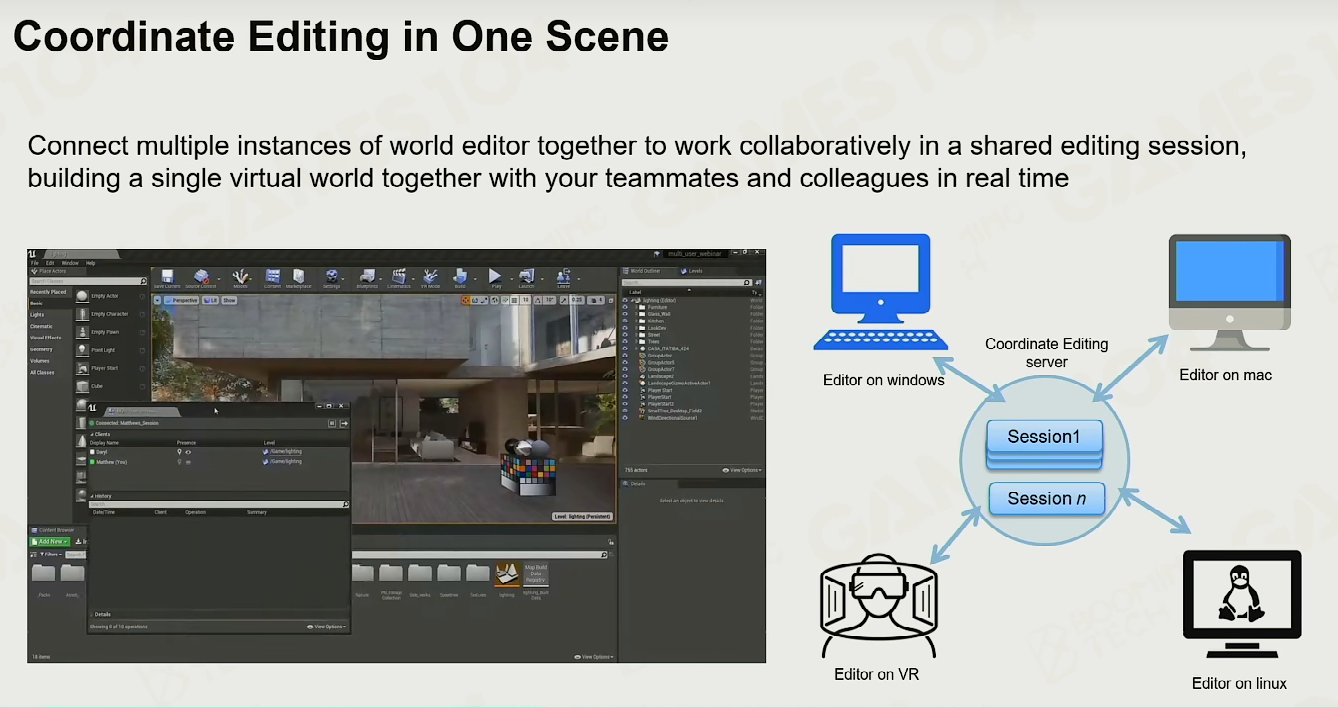Open the Window menu

(69, 263)
